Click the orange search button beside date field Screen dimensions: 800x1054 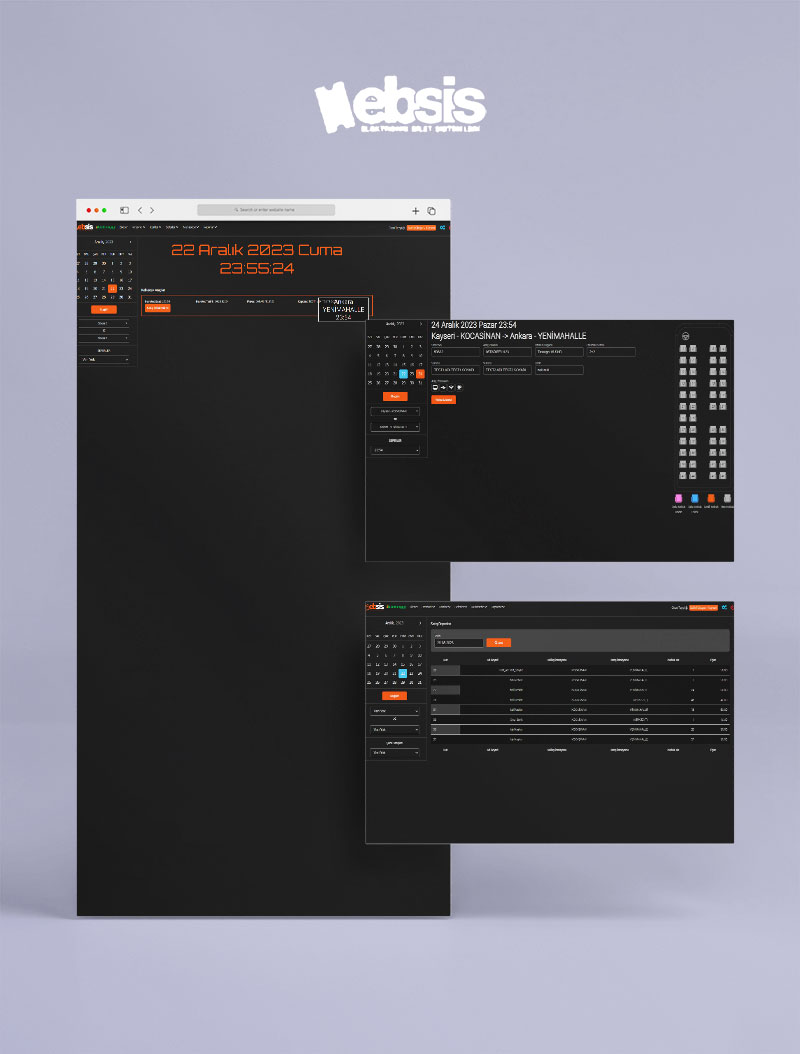498,642
